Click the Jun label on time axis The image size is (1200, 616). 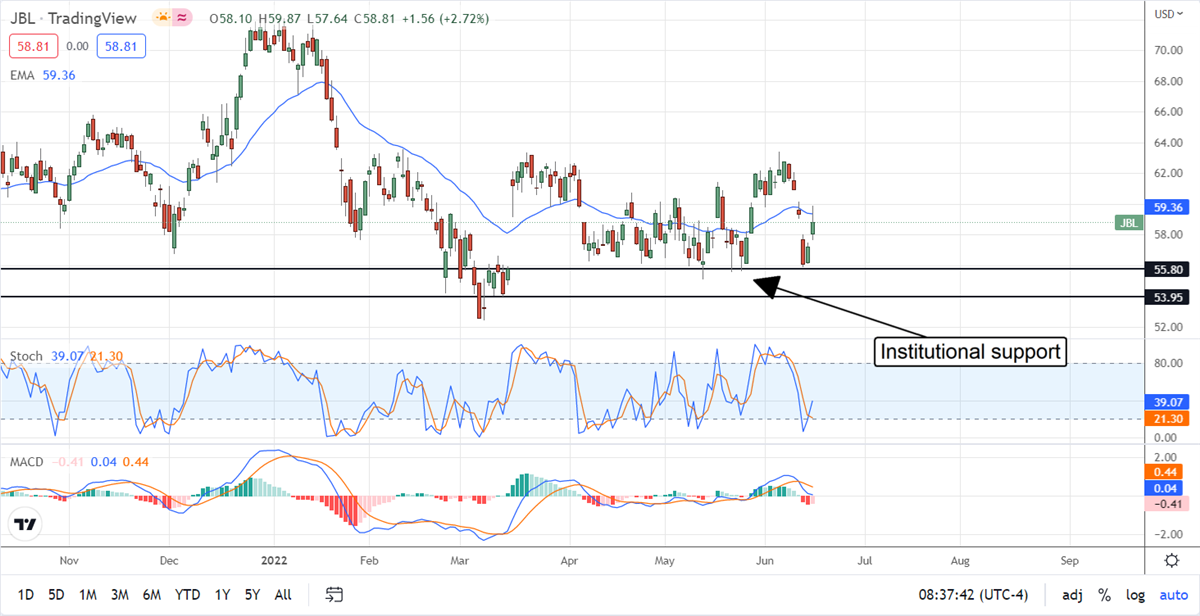766,561
